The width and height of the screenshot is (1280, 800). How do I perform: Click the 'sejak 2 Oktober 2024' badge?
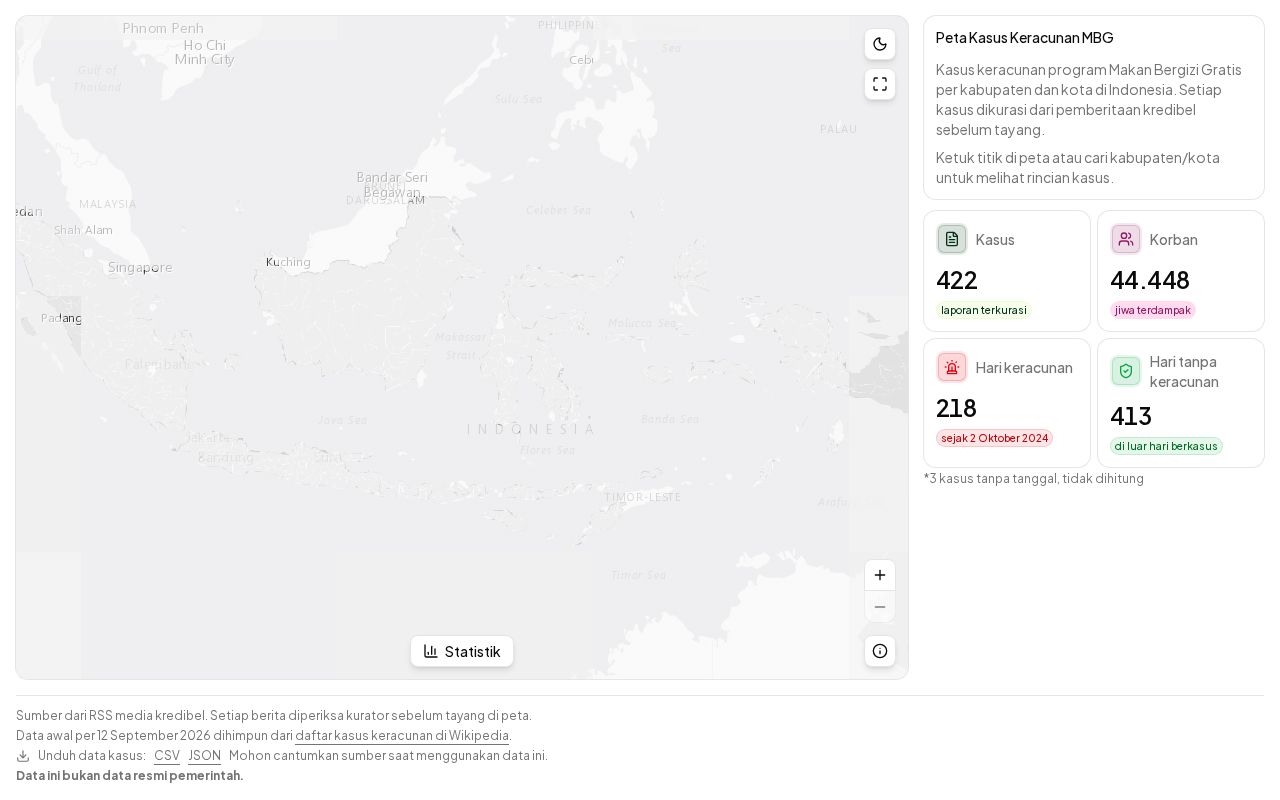click(x=994, y=438)
